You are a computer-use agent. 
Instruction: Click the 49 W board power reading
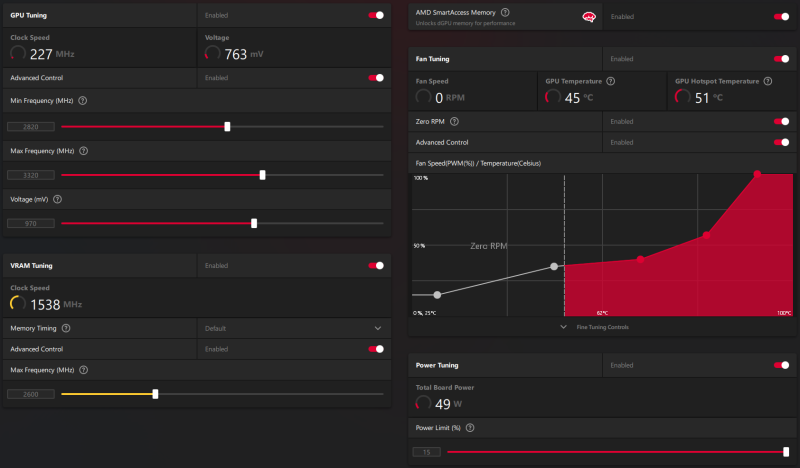(448, 404)
